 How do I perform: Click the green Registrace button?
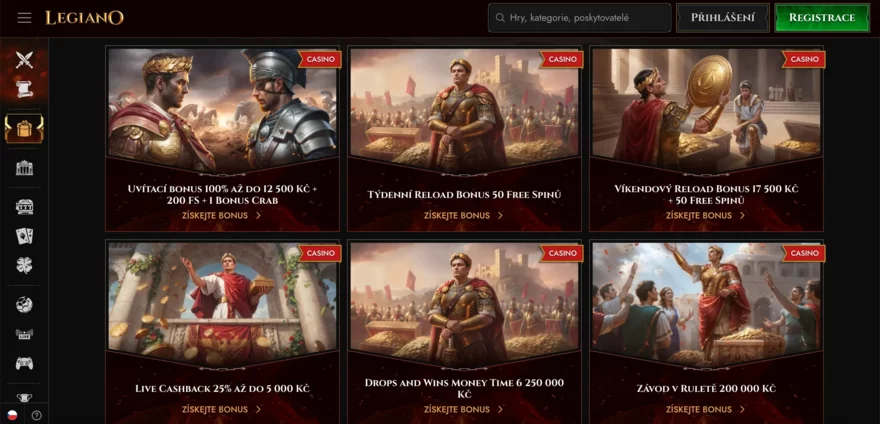point(822,18)
